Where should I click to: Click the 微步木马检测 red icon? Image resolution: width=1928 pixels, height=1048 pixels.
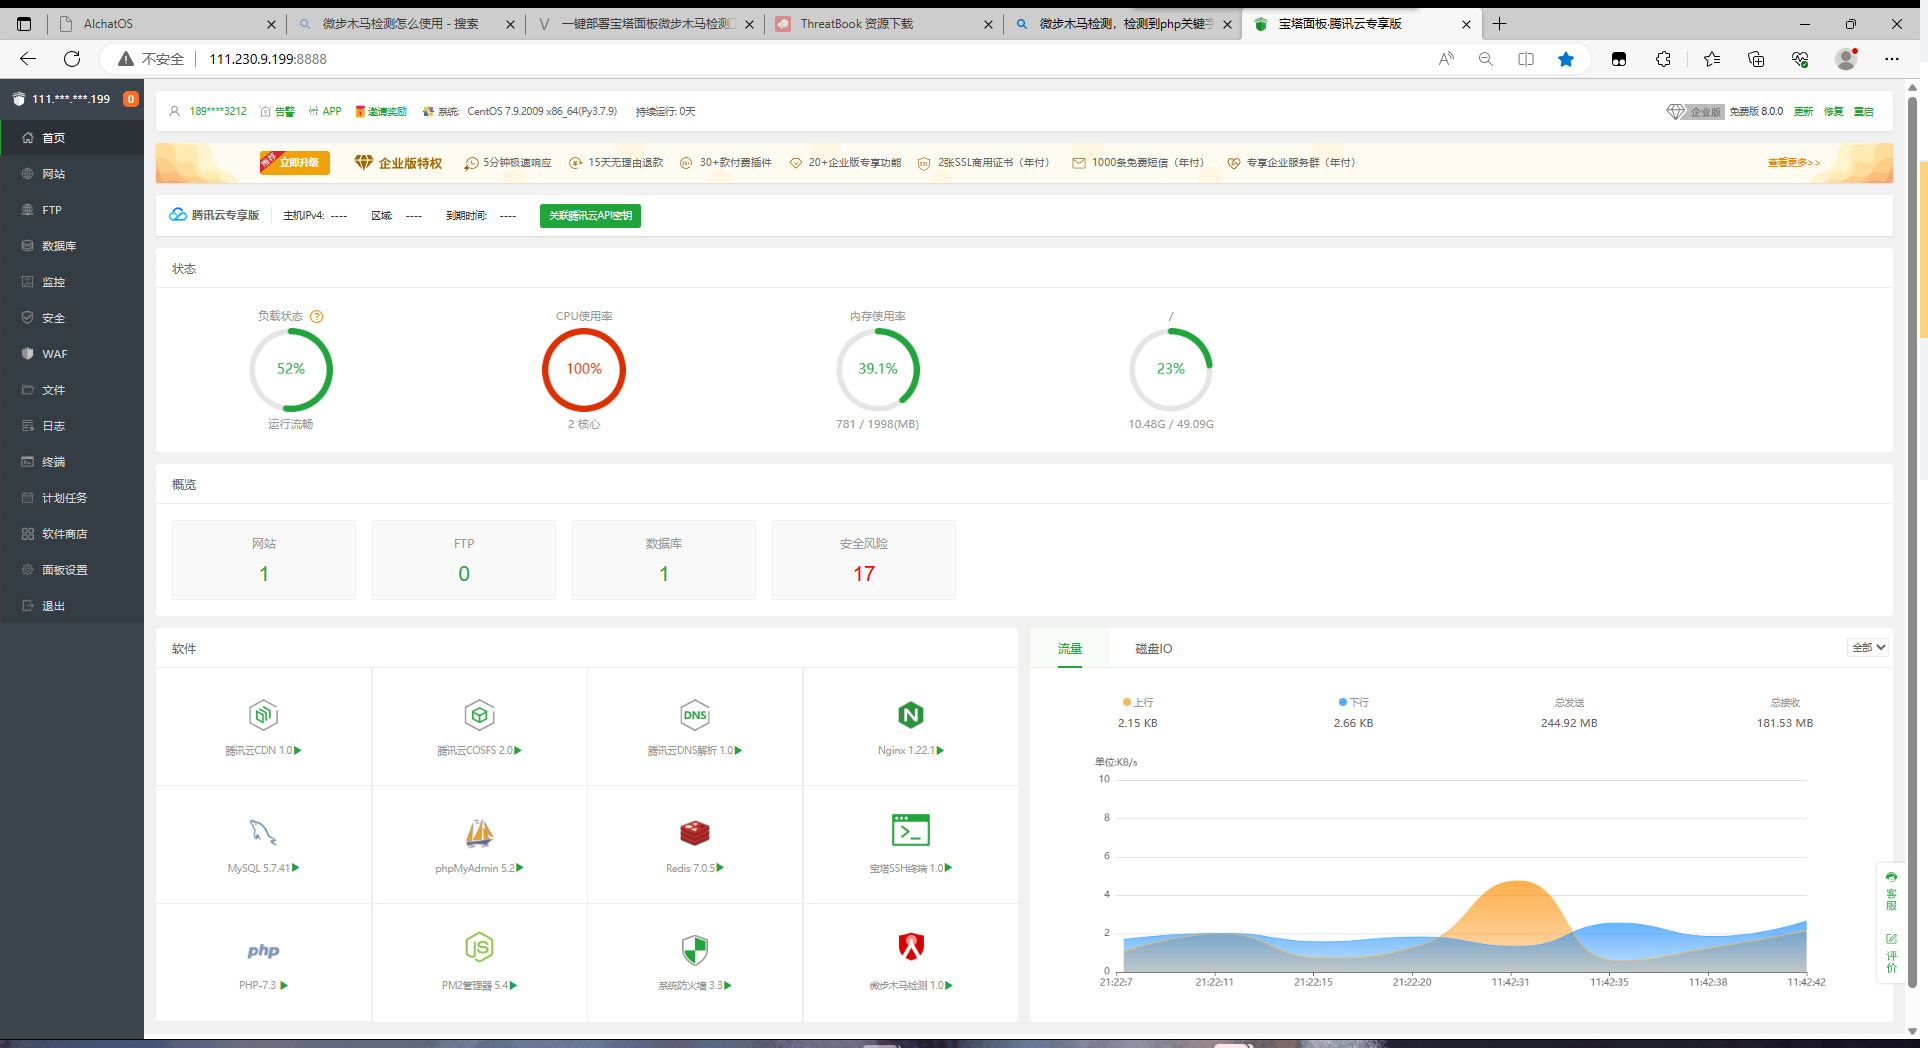coord(910,947)
